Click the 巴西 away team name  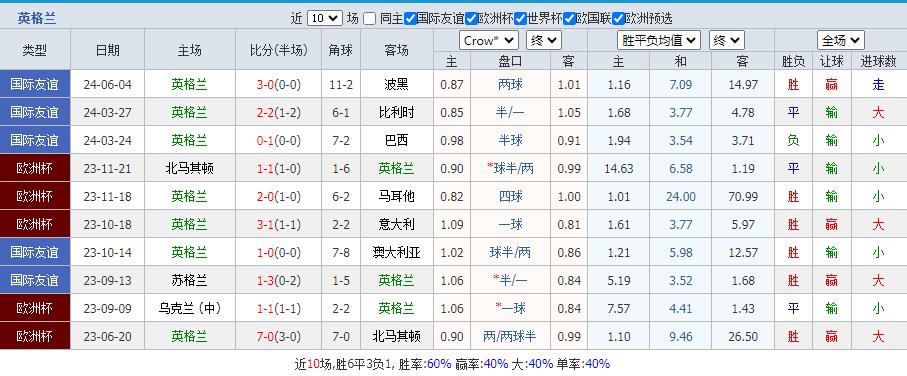396,141
